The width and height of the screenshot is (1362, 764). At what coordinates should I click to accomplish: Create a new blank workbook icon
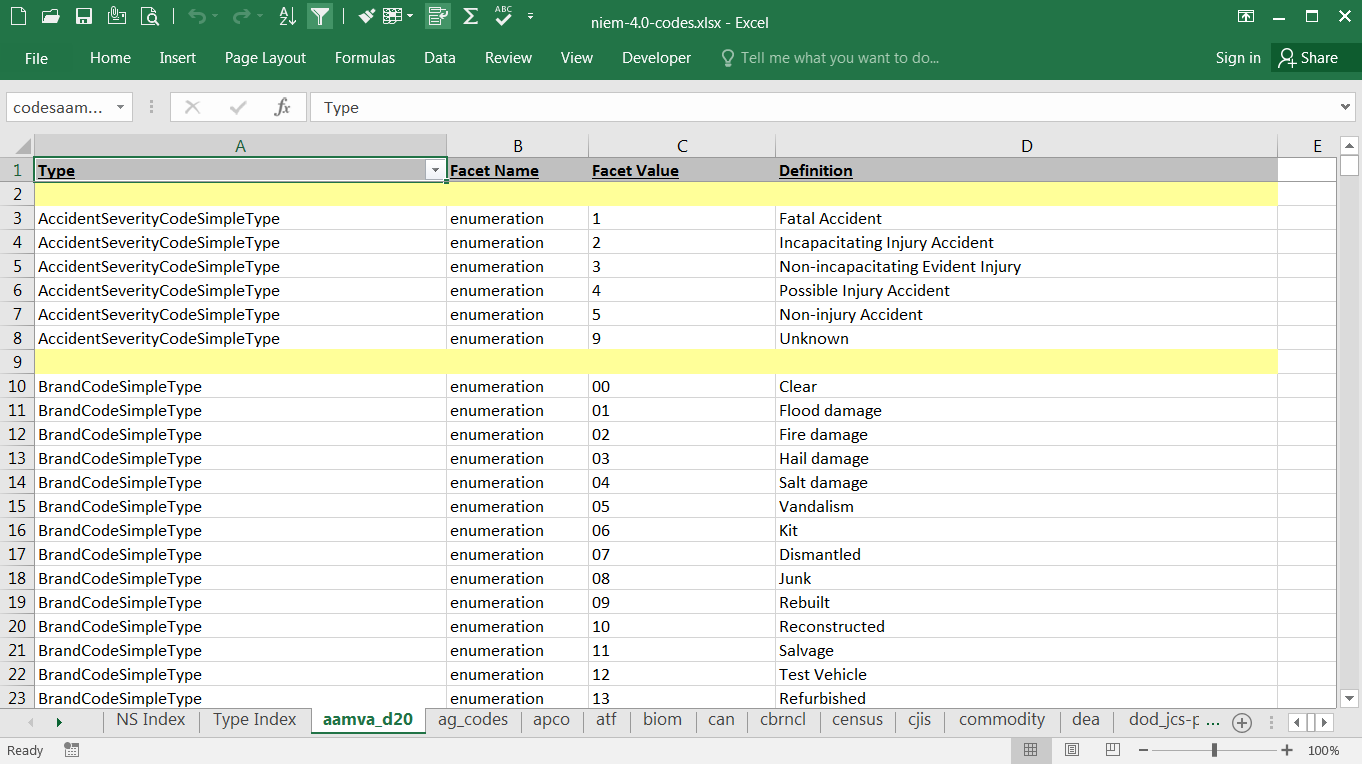tap(18, 16)
